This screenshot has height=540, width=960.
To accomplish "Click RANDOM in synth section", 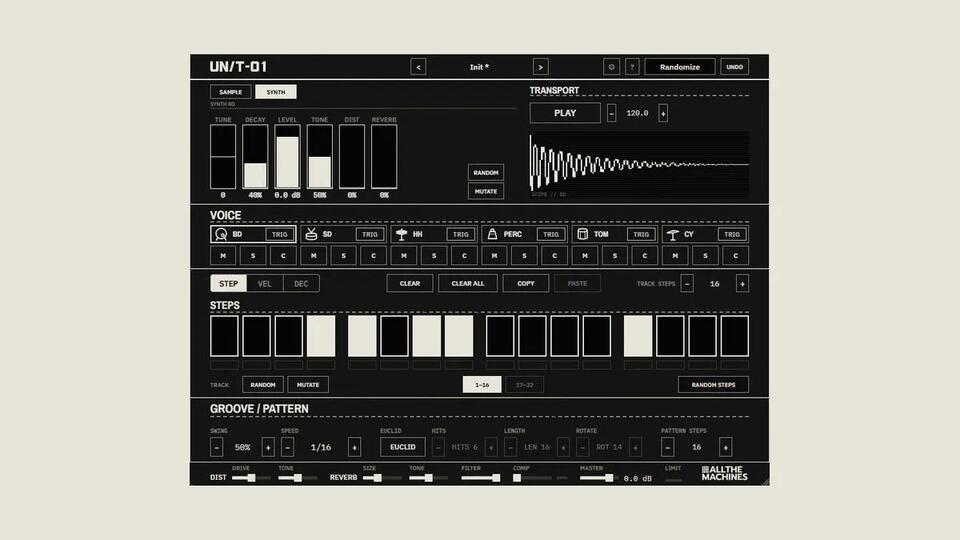I will point(486,173).
